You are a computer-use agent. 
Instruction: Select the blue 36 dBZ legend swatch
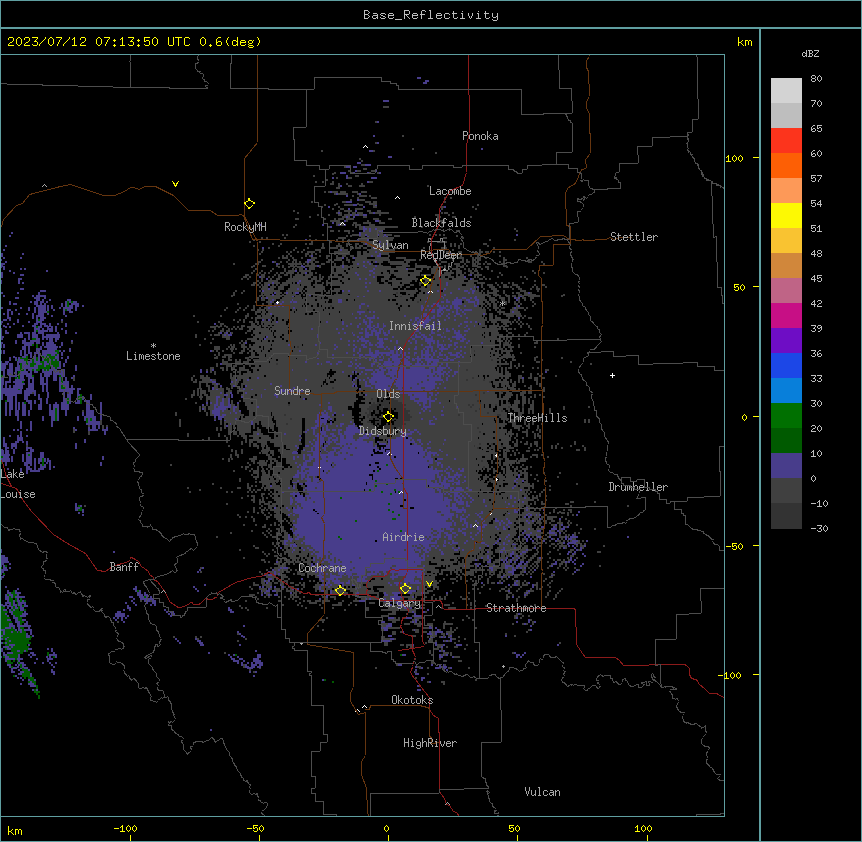click(x=786, y=365)
